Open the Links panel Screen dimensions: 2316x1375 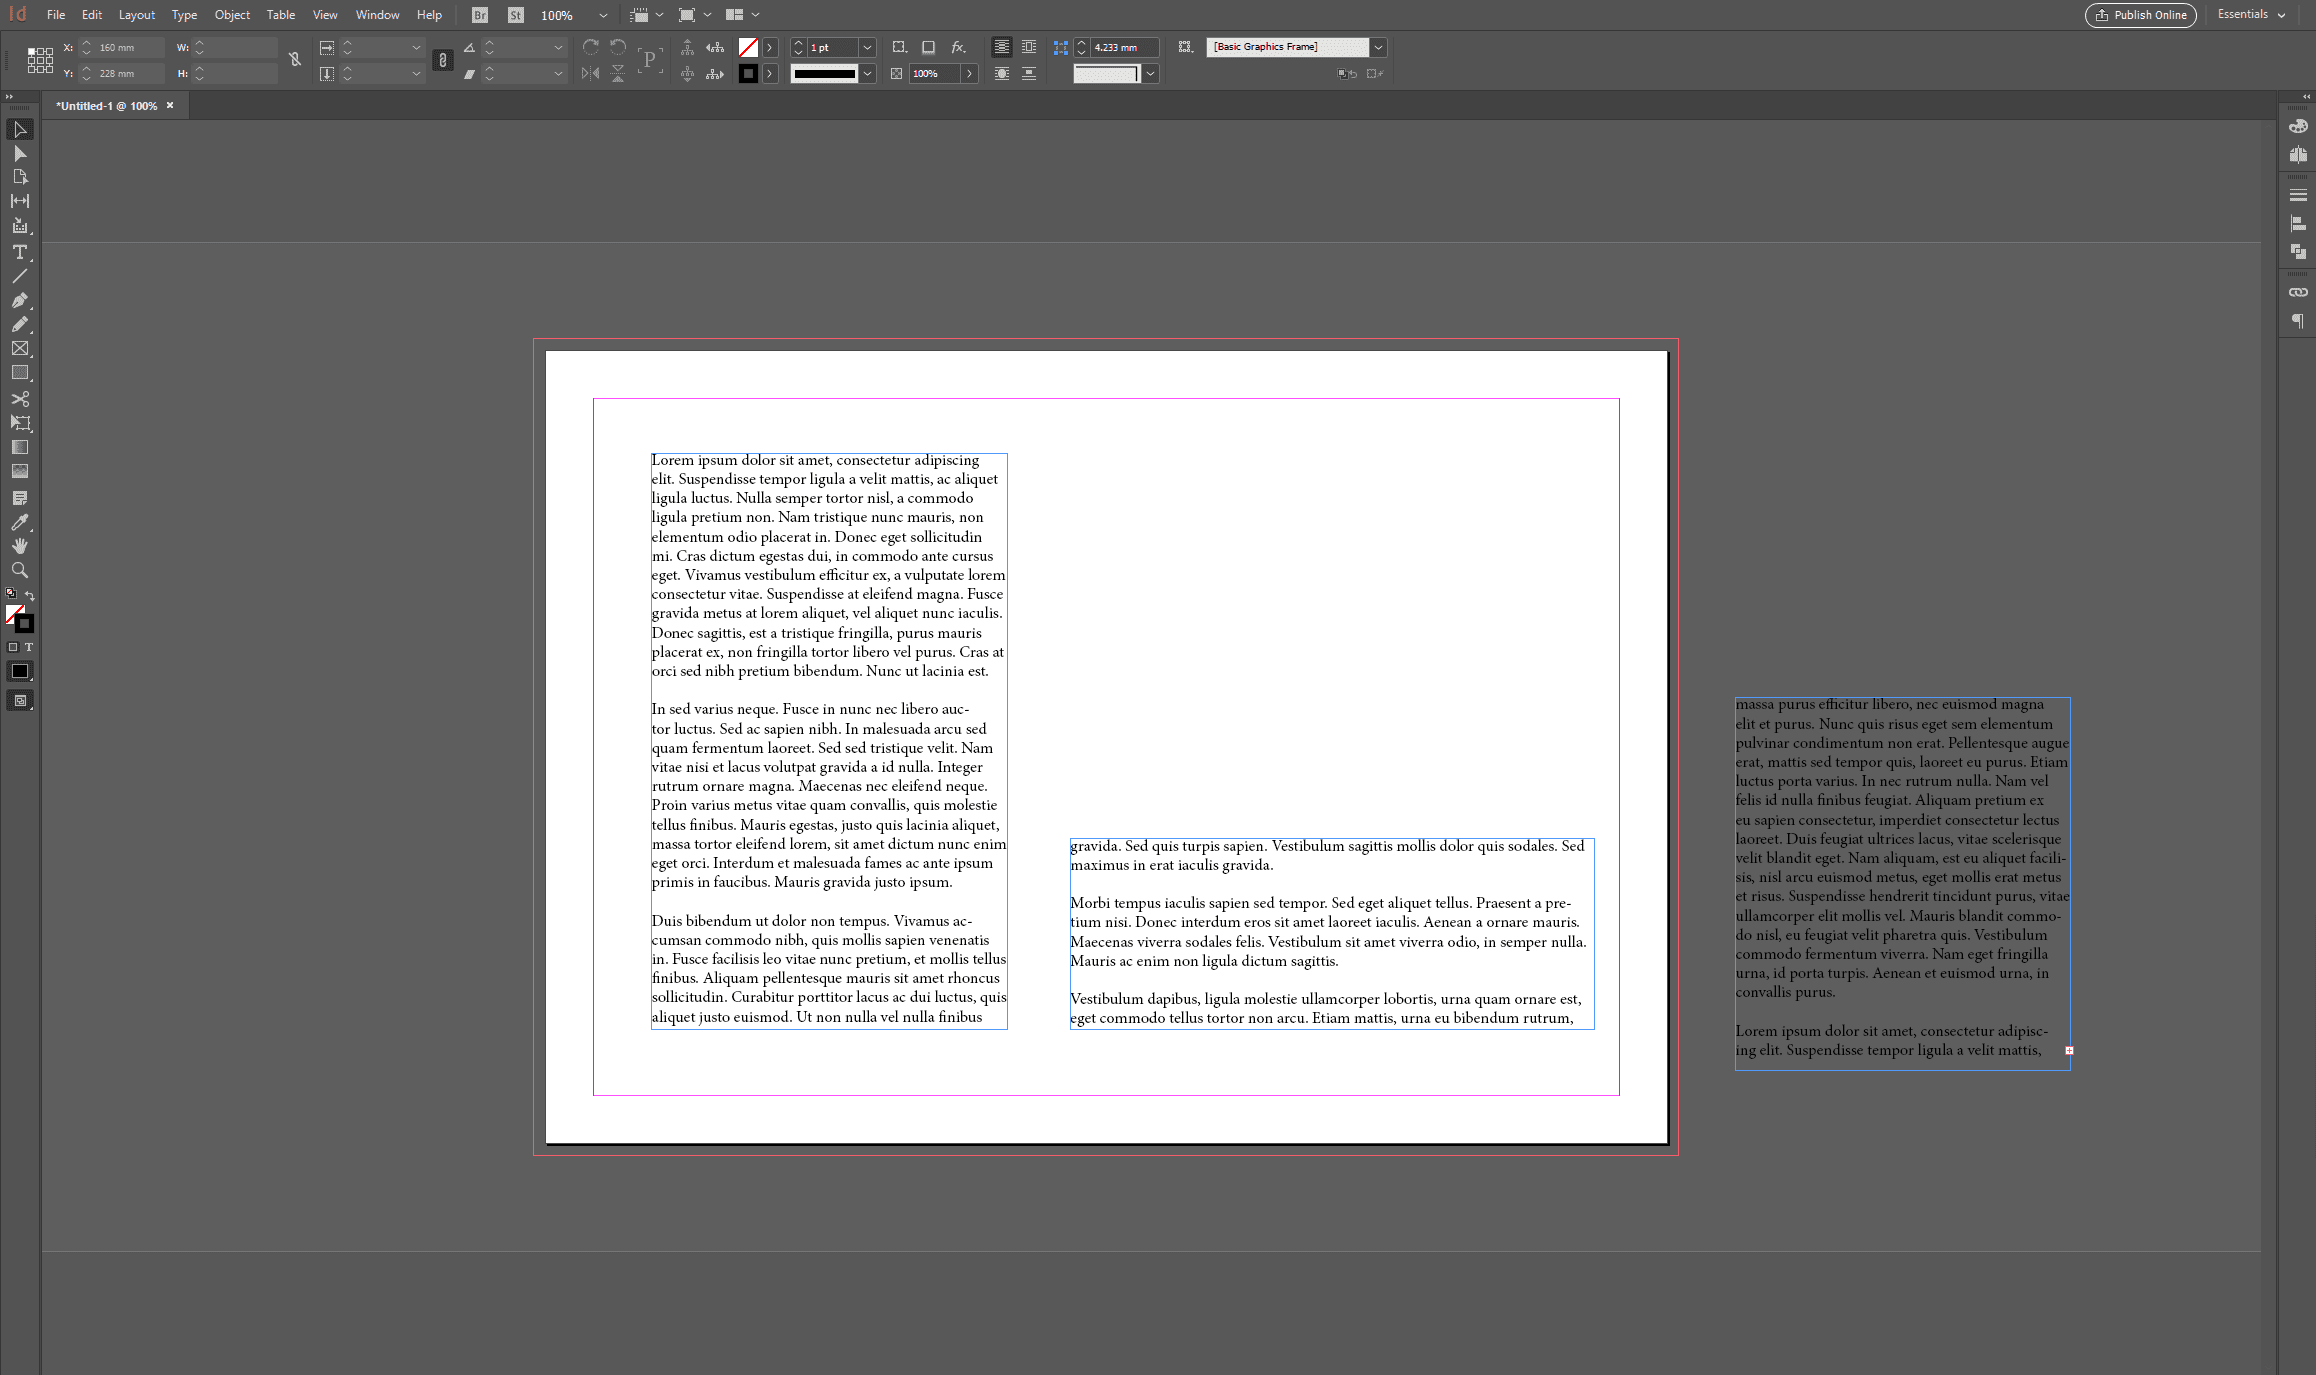2297,292
